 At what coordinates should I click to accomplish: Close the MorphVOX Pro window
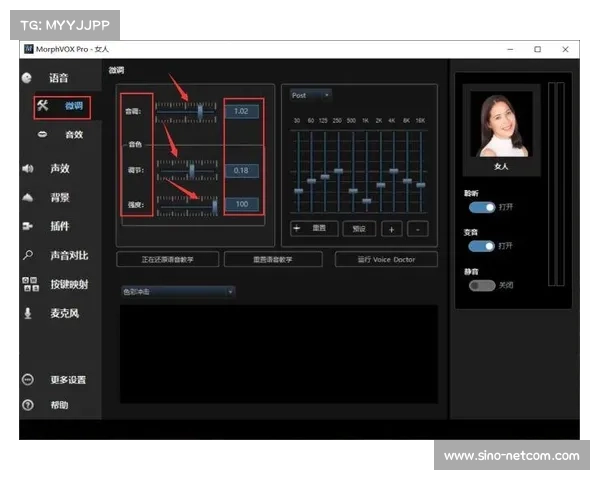coord(565,49)
